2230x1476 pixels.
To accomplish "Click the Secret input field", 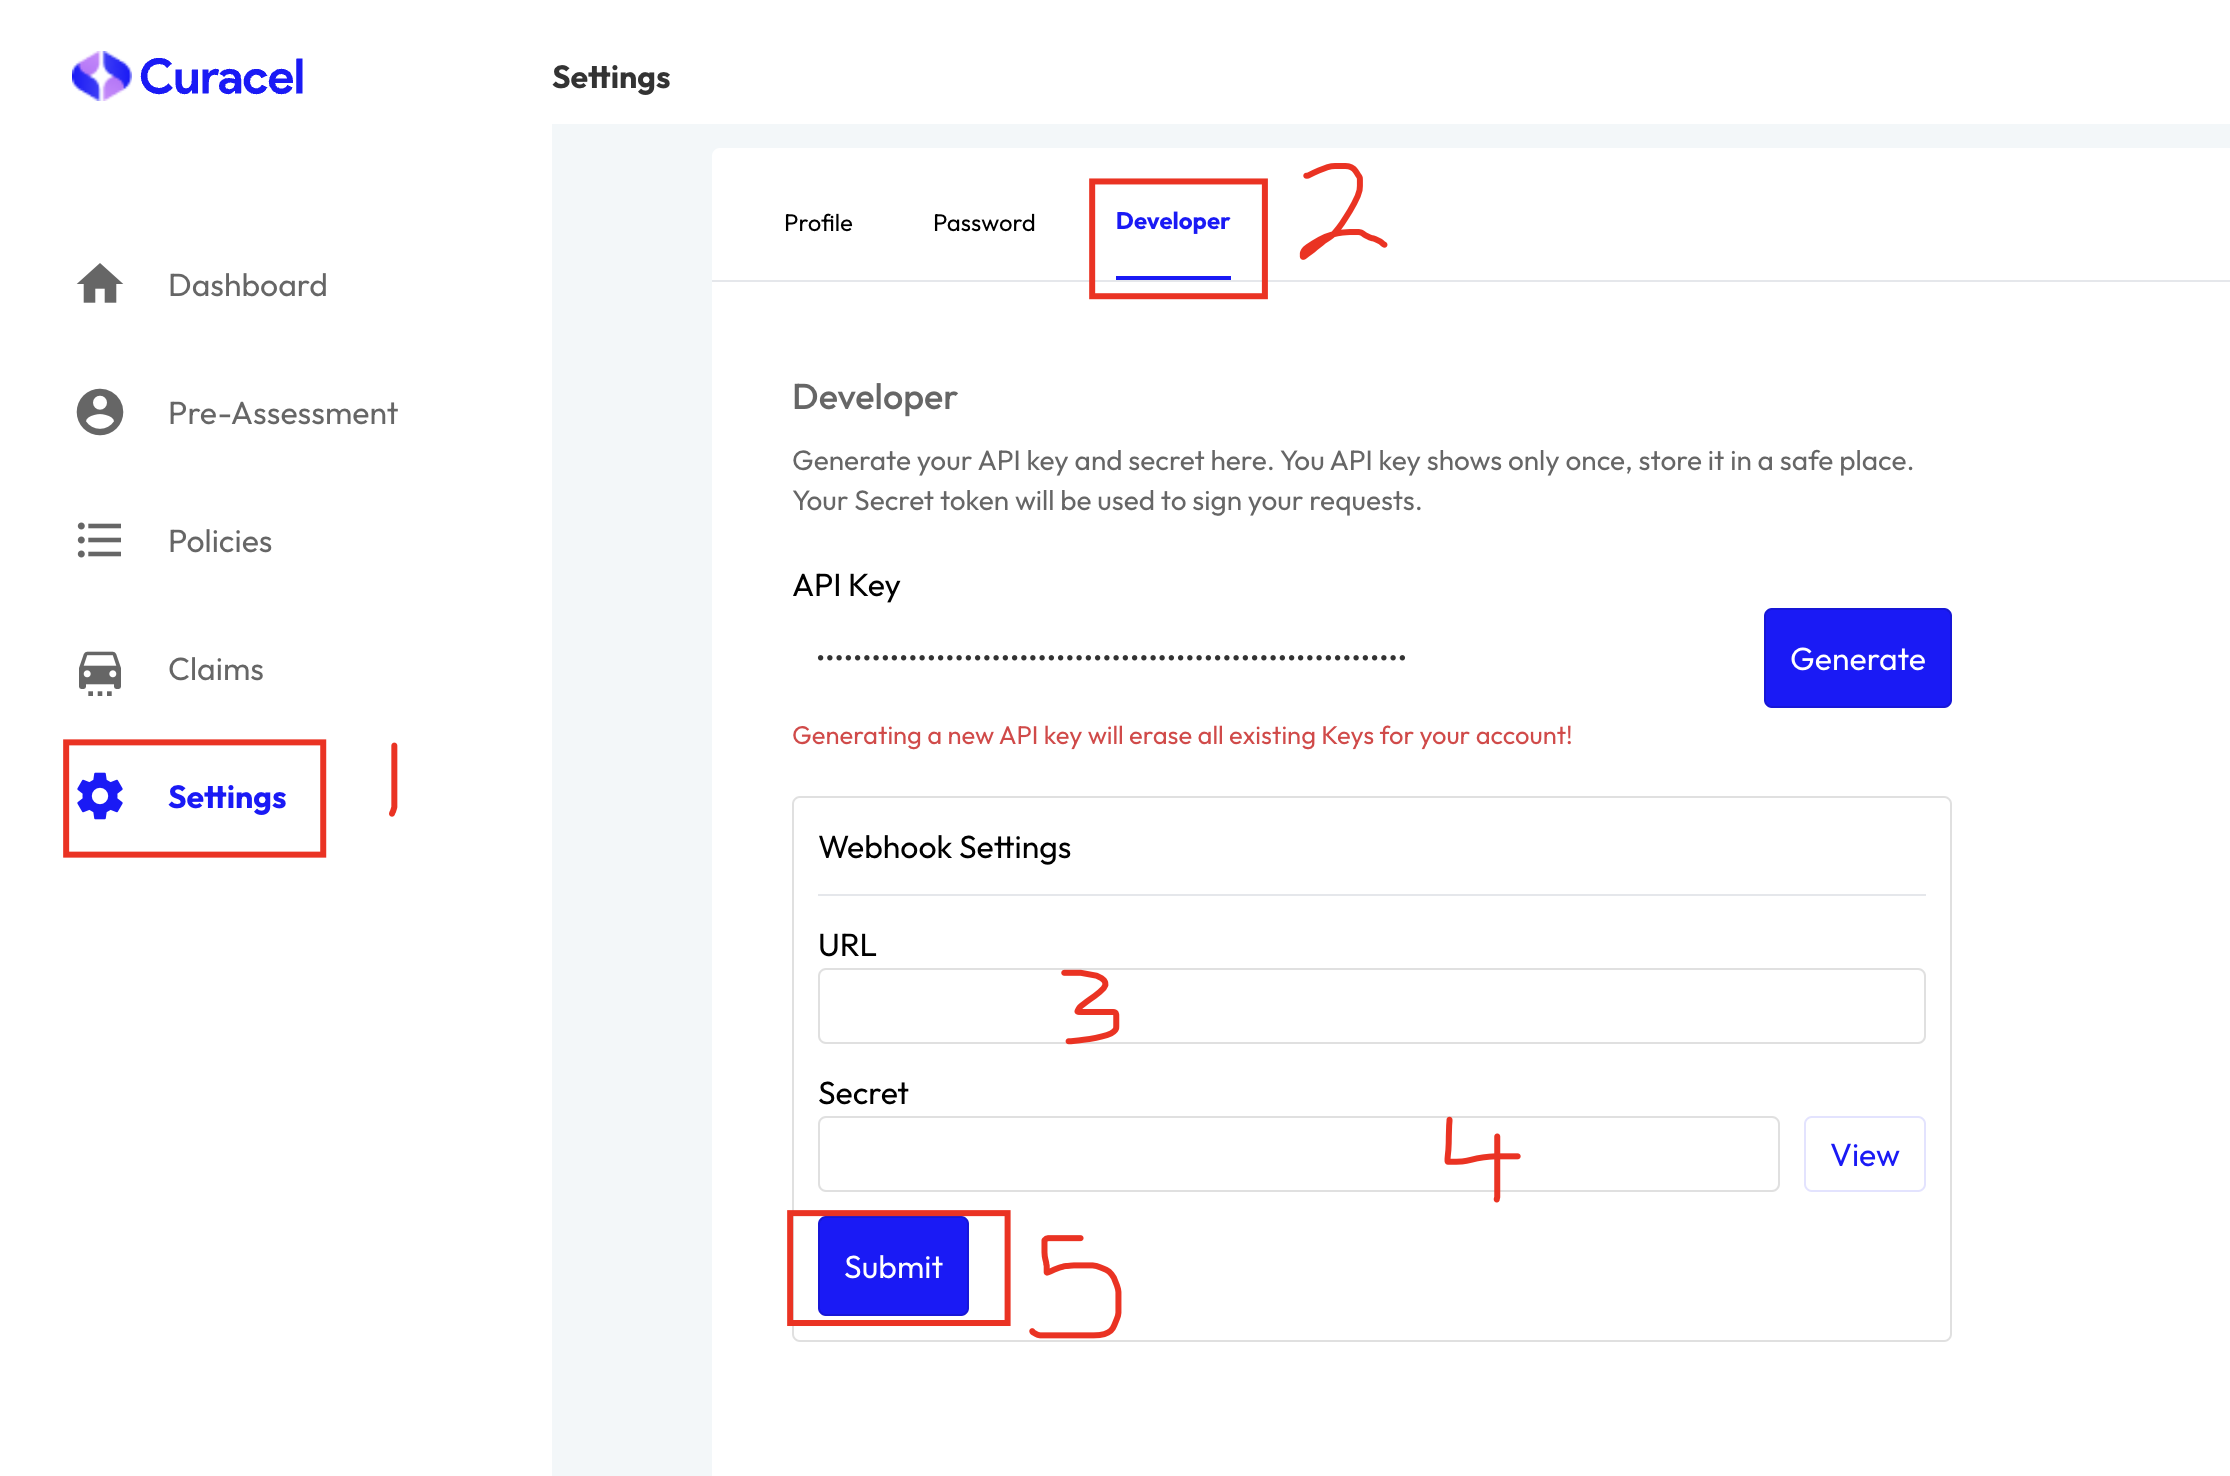I will (1298, 1153).
